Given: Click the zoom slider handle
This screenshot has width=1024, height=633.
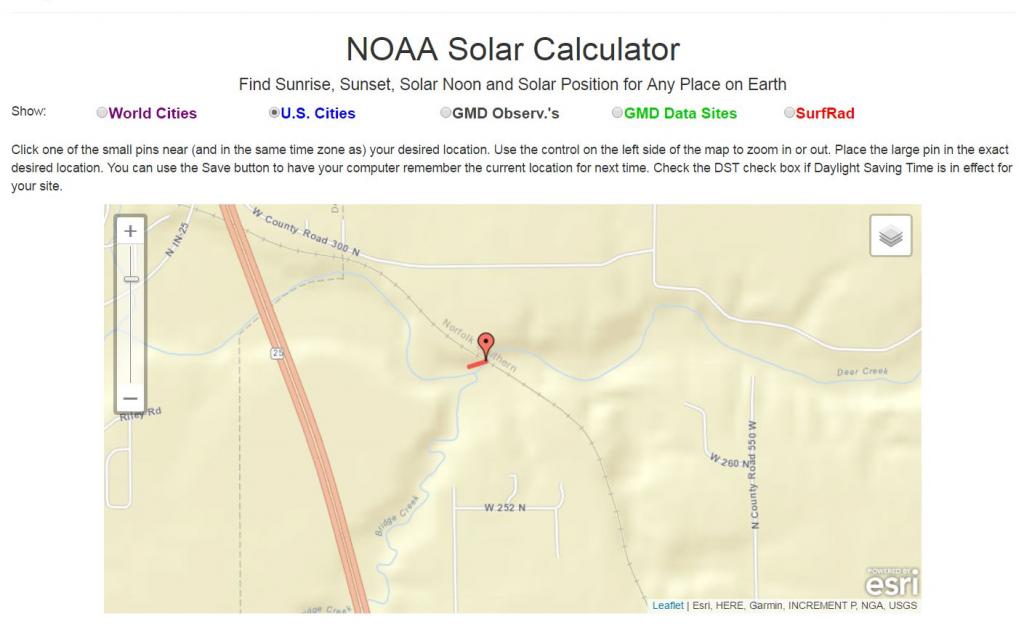Looking at the screenshot, I should click(x=131, y=279).
